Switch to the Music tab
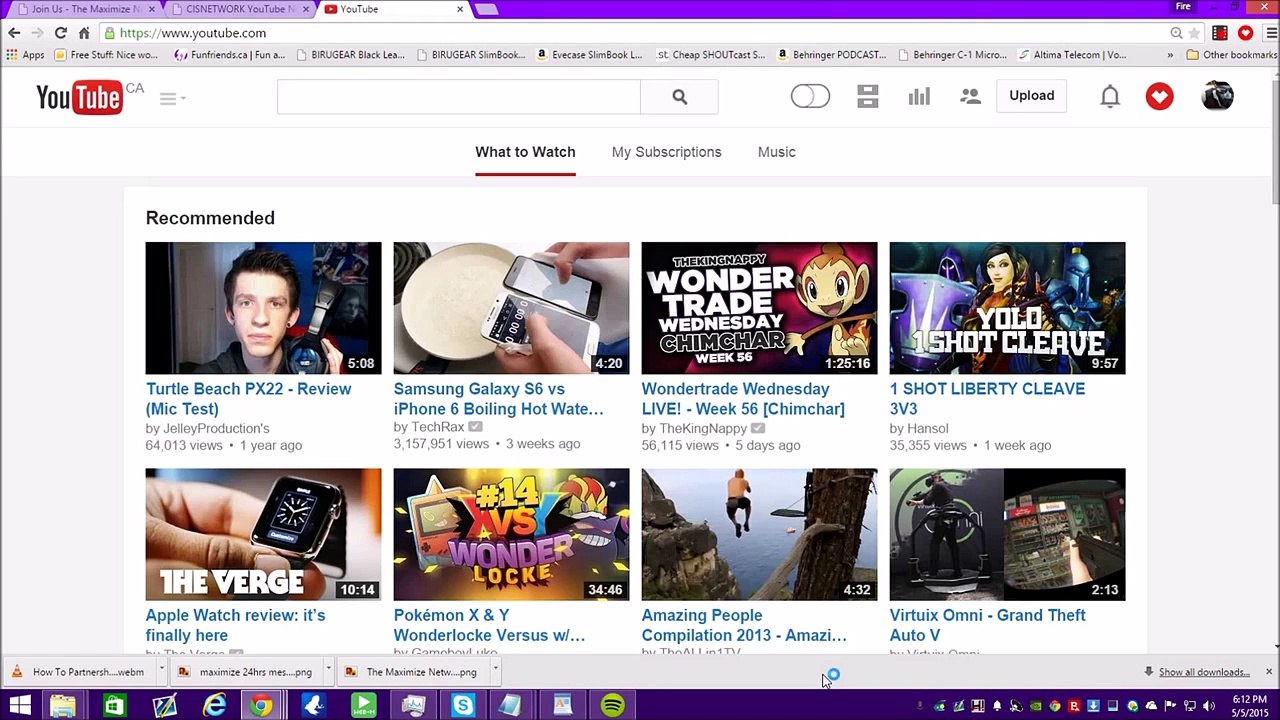Viewport: 1280px width, 720px height. click(776, 152)
